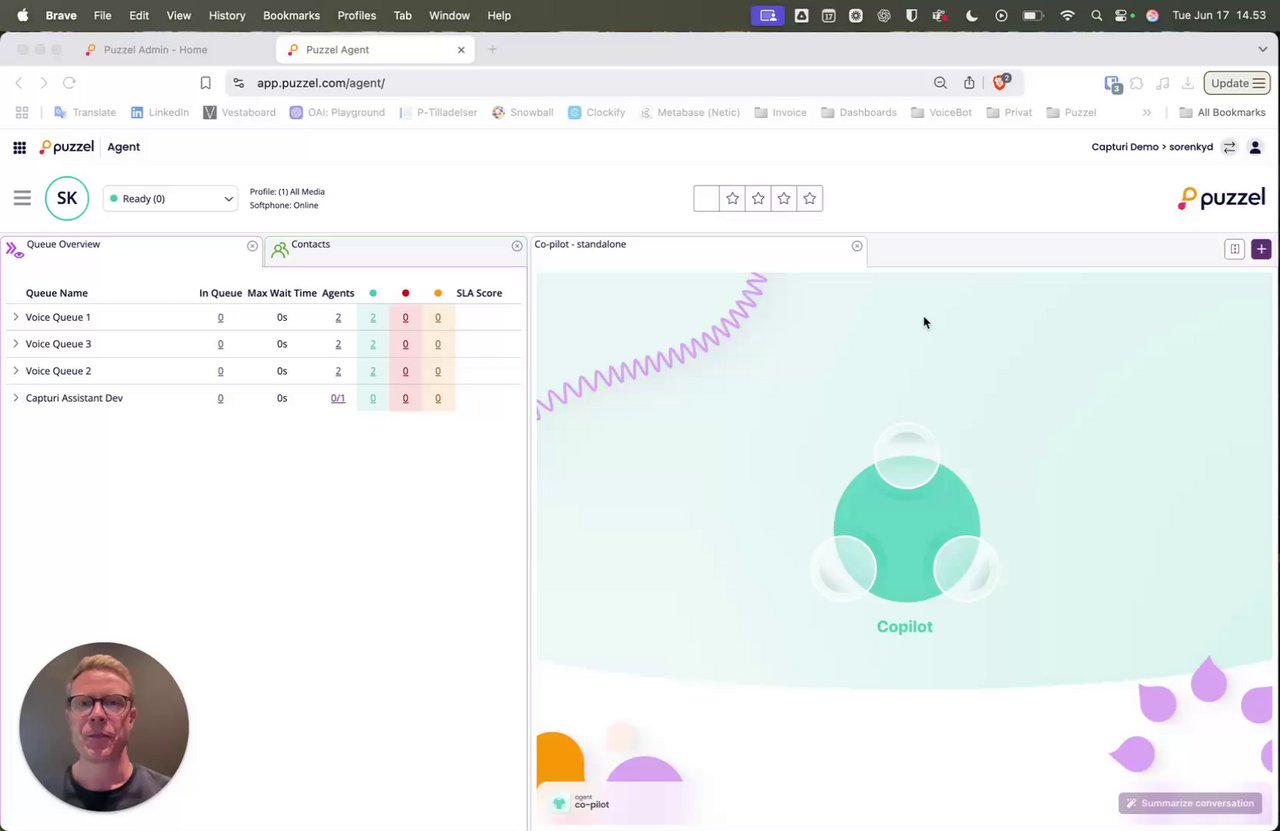This screenshot has height=831, width=1280.
Task: Click the purple add tab plus button
Action: [x=1261, y=249]
